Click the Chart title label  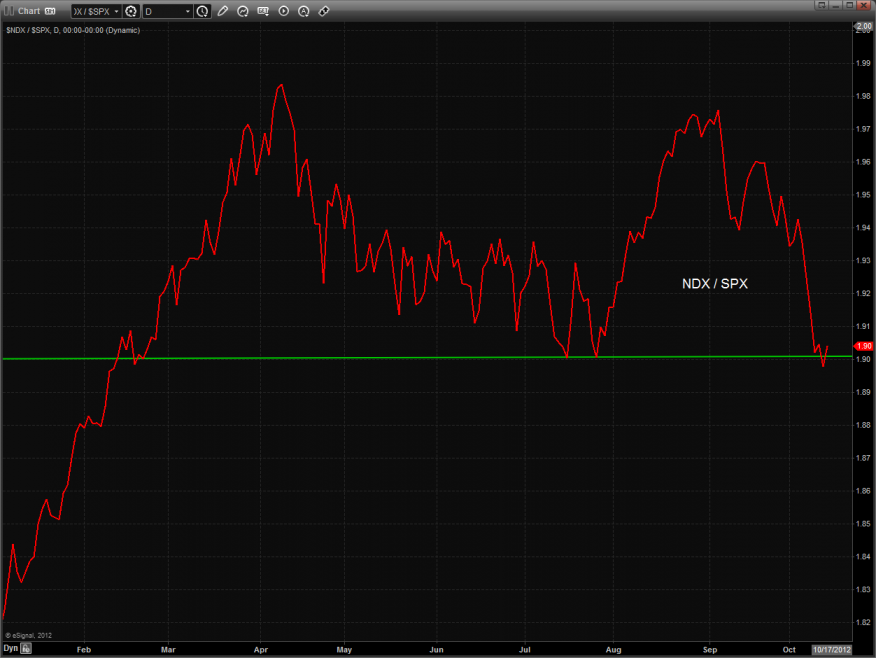29,11
